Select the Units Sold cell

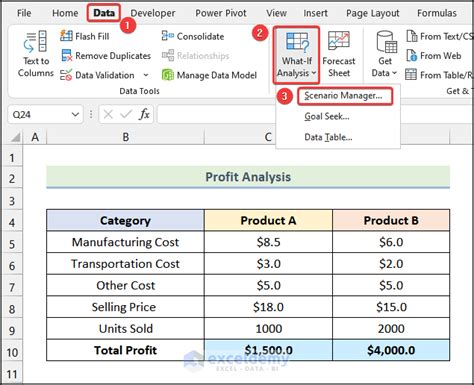click(x=125, y=329)
